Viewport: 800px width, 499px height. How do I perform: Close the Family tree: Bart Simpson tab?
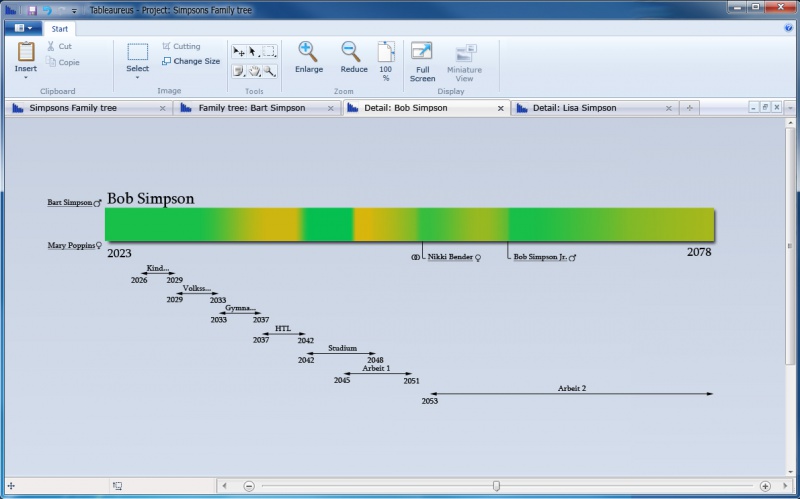click(x=331, y=108)
